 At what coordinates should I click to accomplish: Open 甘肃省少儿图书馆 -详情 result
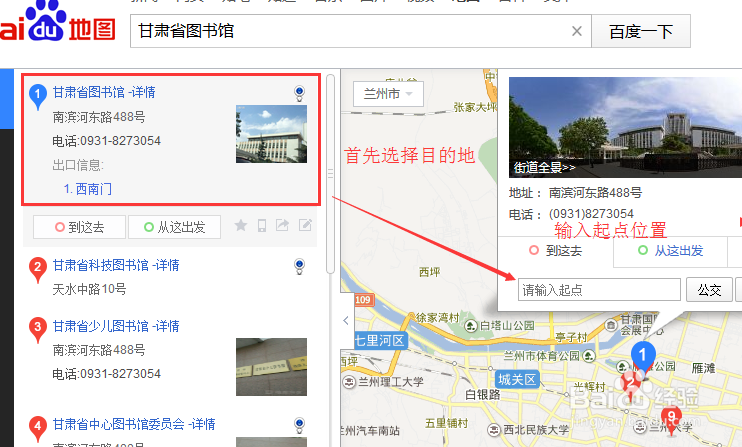[116, 326]
